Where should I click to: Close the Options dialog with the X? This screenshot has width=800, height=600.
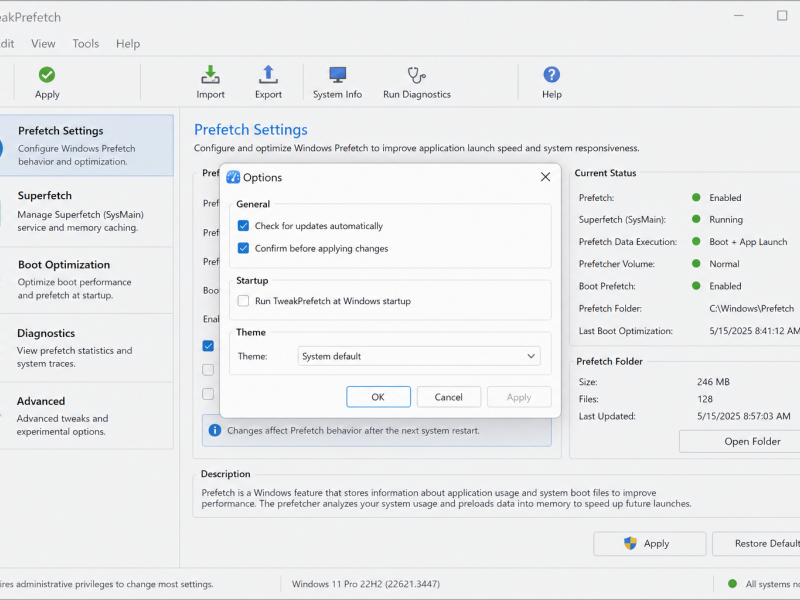[545, 177]
